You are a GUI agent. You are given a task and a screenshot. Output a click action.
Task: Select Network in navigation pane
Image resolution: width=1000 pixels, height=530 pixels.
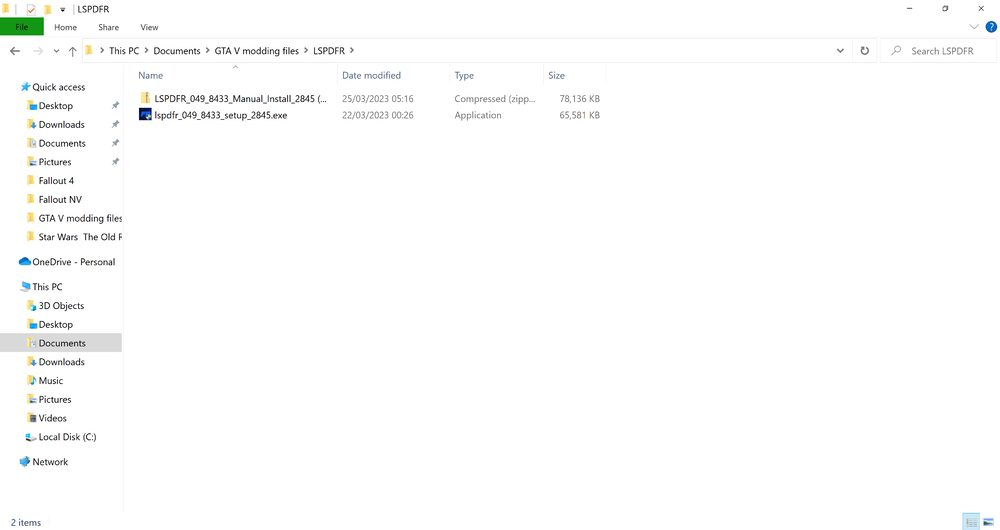[50, 462]
